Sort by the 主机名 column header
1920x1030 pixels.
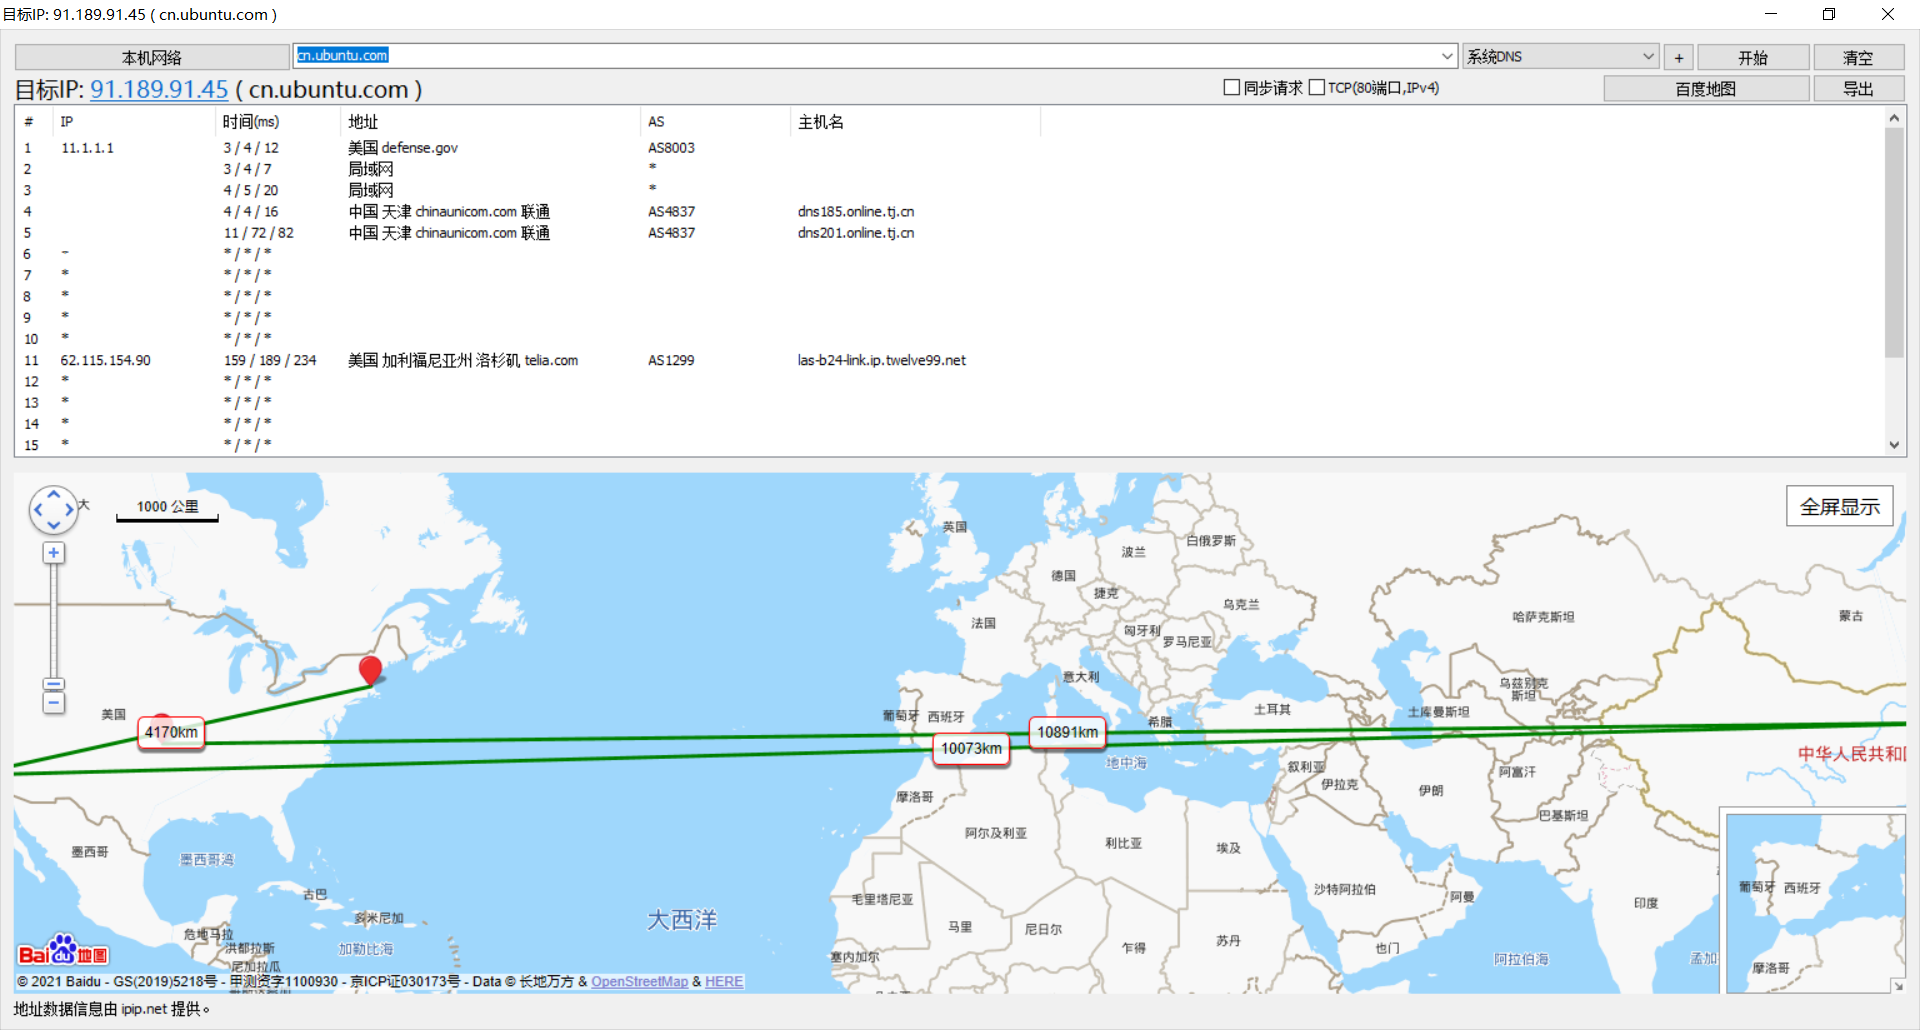tap(915, 122)
